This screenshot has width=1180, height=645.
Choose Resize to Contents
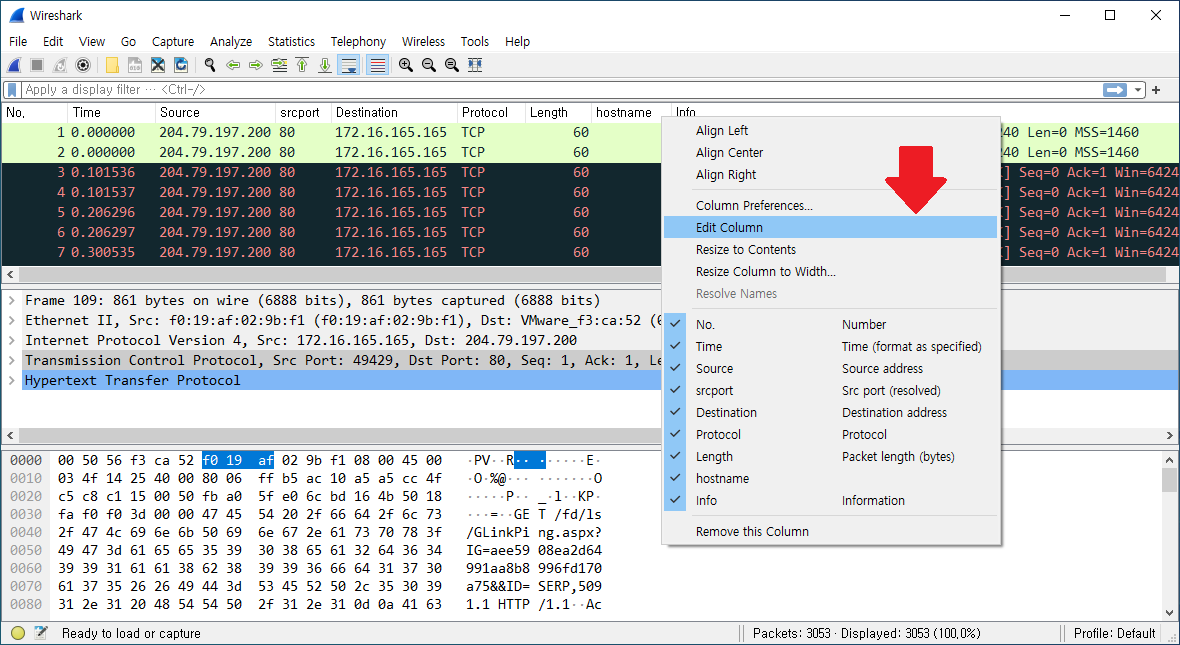click(x=830, y=249)
